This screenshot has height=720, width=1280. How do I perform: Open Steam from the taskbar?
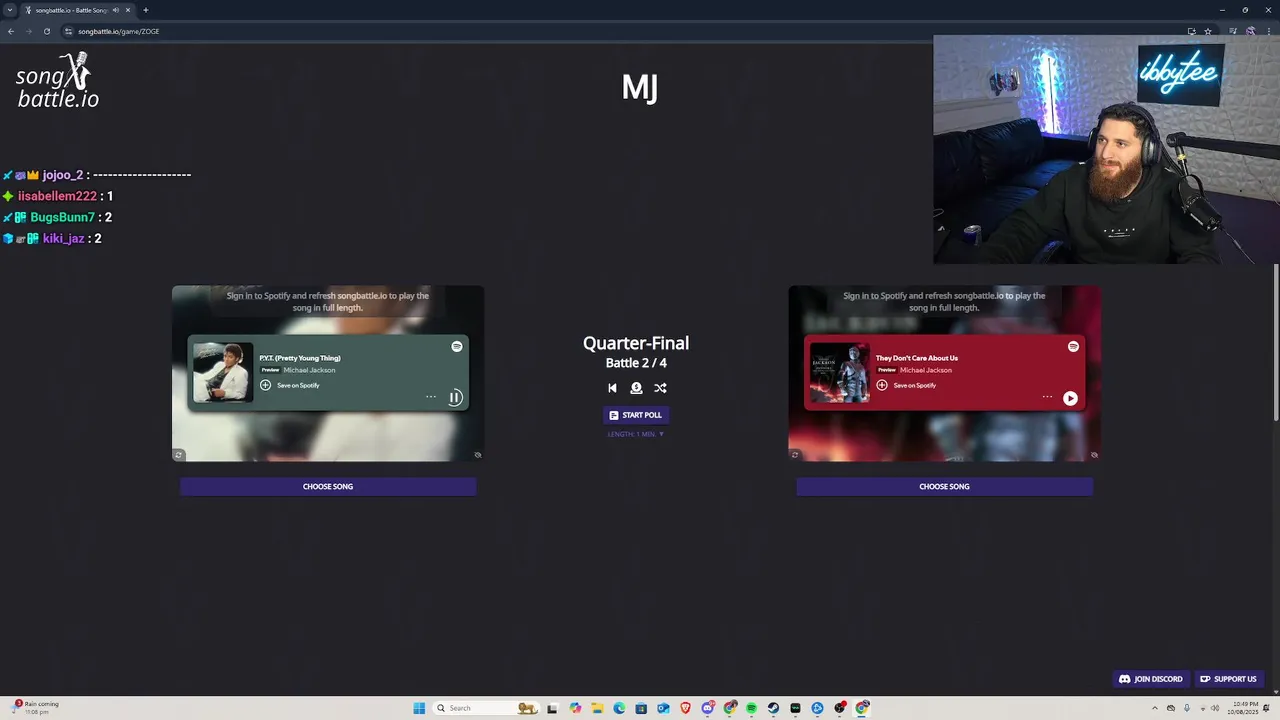[773, 708]
